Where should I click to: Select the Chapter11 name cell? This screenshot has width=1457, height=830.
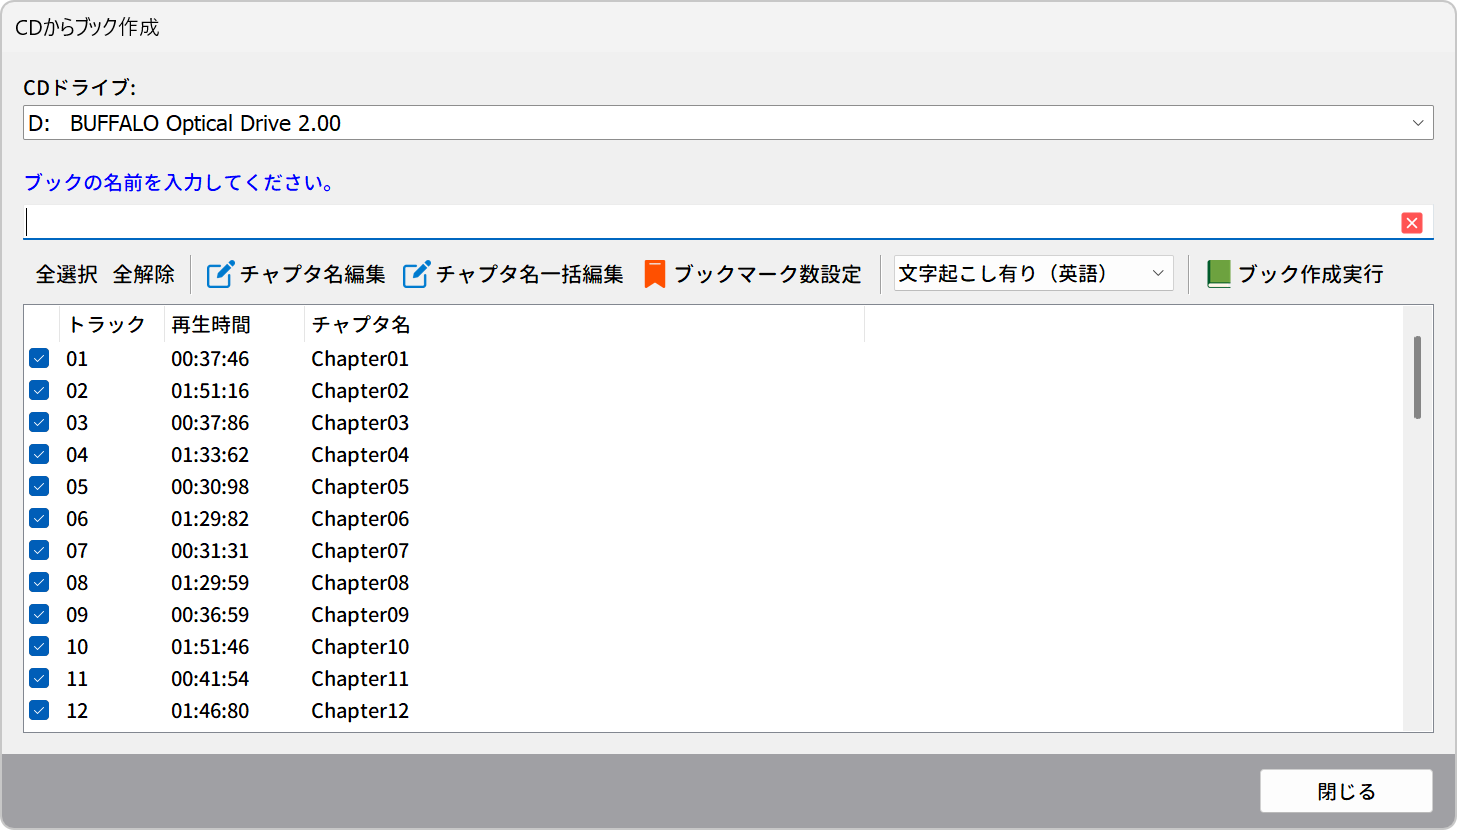tap(360, 678)
